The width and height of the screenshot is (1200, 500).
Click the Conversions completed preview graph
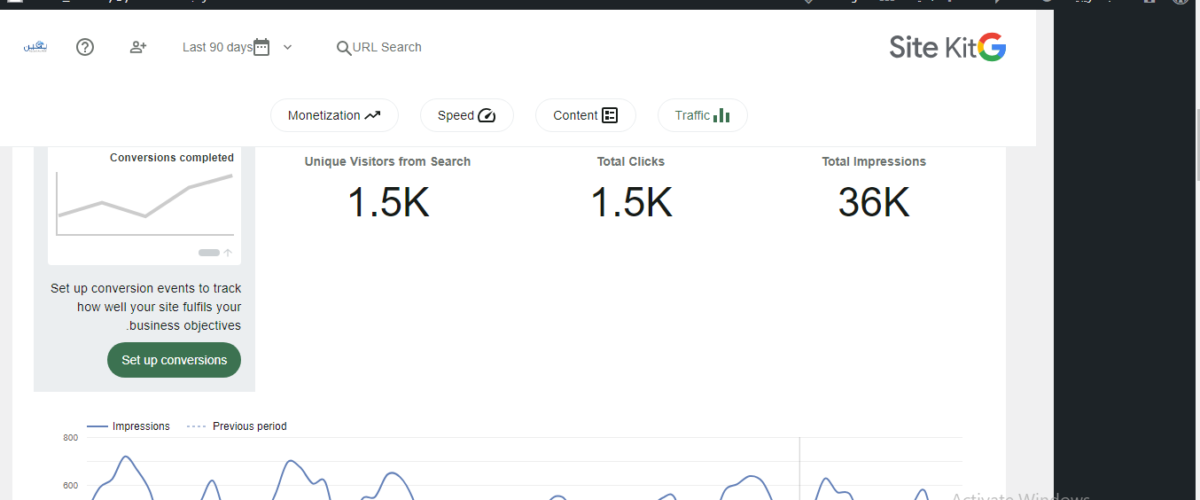coord(145,206)
